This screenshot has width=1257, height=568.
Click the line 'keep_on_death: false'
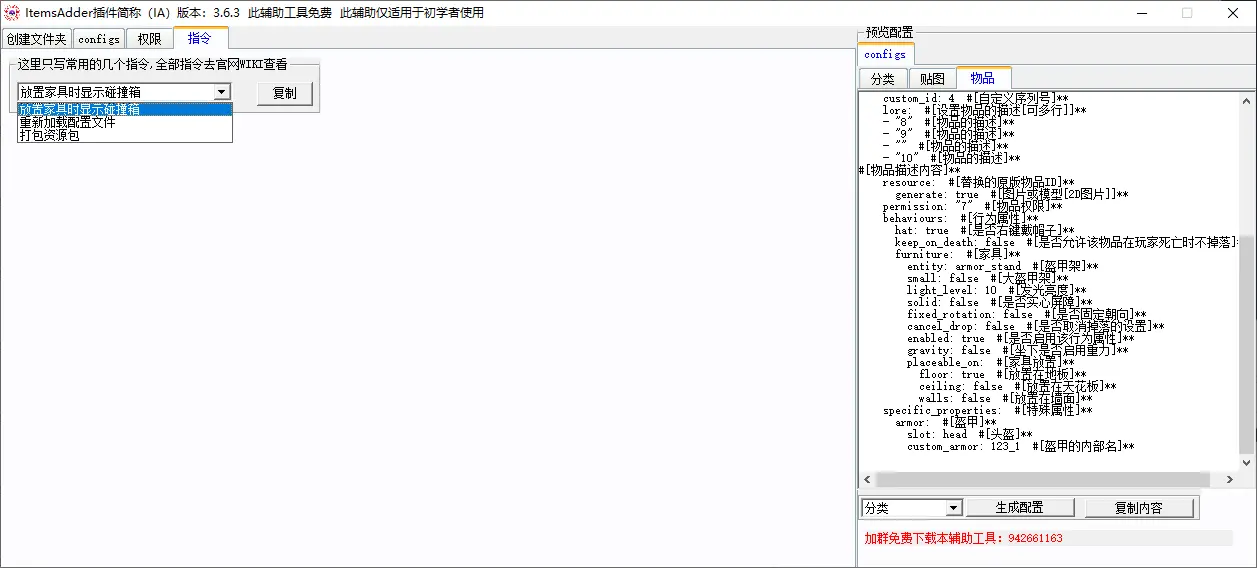(1065, 242)
